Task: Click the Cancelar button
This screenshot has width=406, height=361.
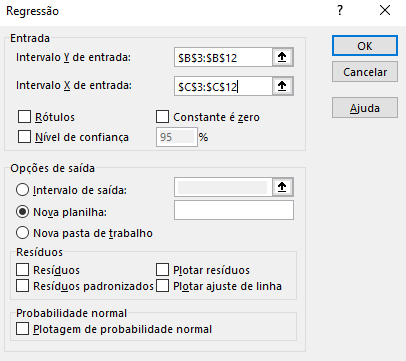Action: coord(365,72)
